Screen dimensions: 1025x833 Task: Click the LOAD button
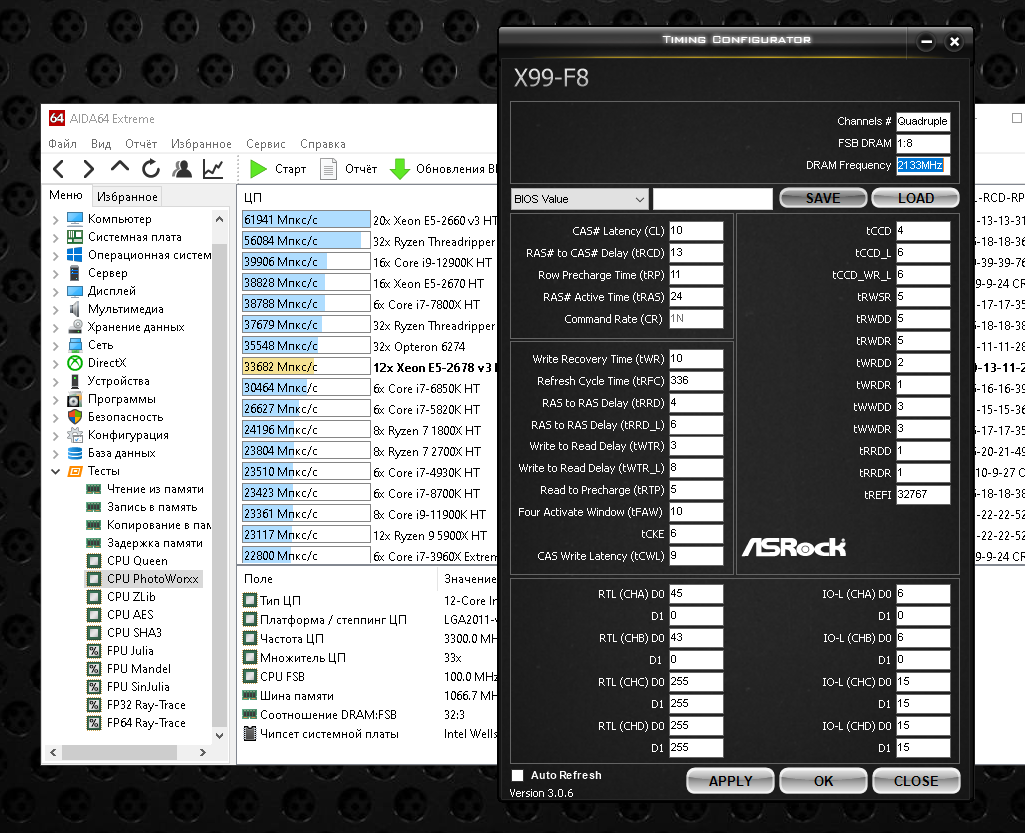coord(916,198)
